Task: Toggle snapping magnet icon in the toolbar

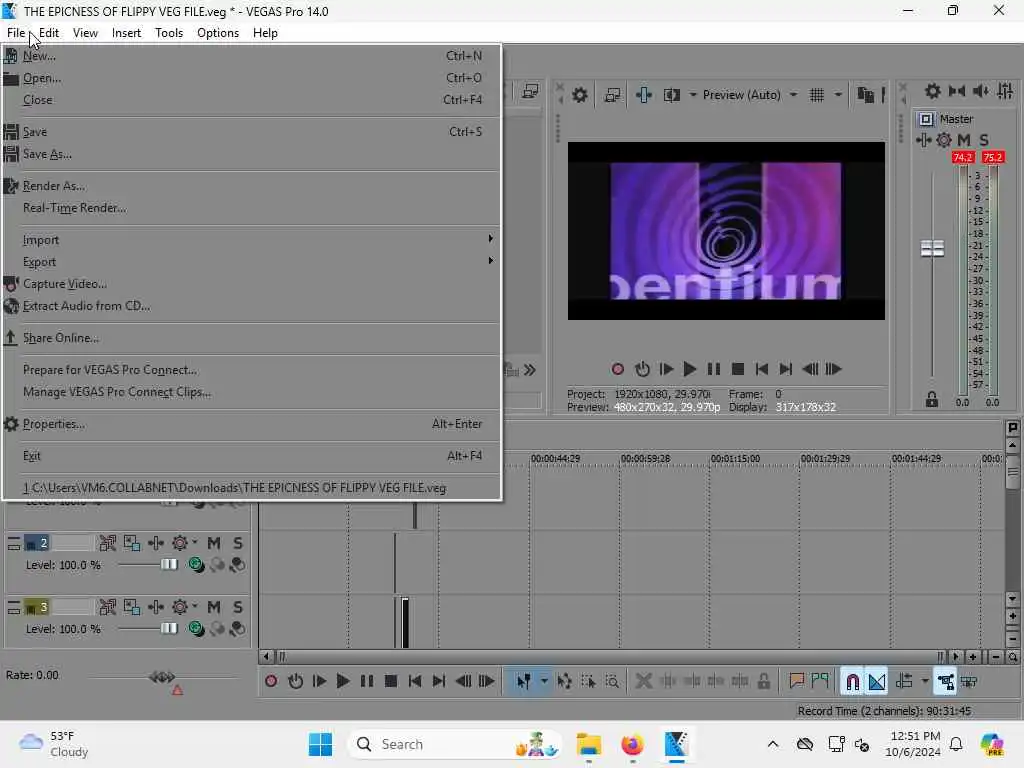Action: 852,682
